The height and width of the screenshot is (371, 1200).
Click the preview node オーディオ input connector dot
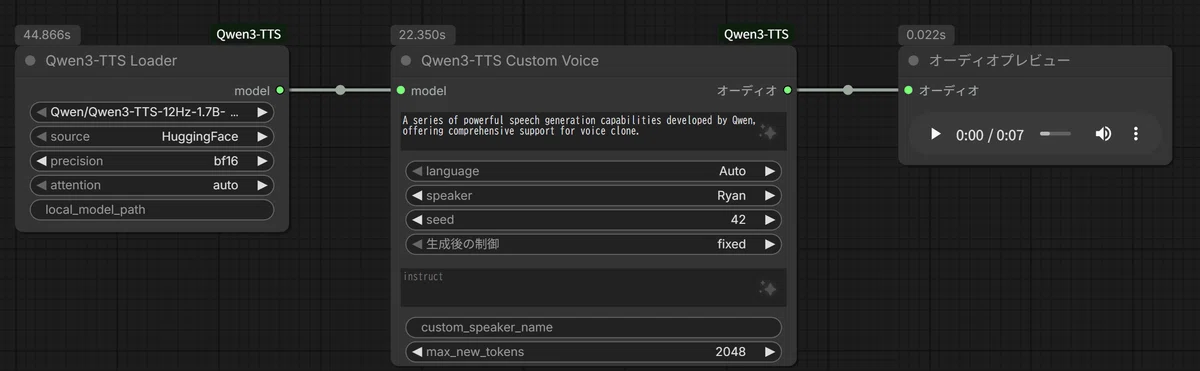908,90
